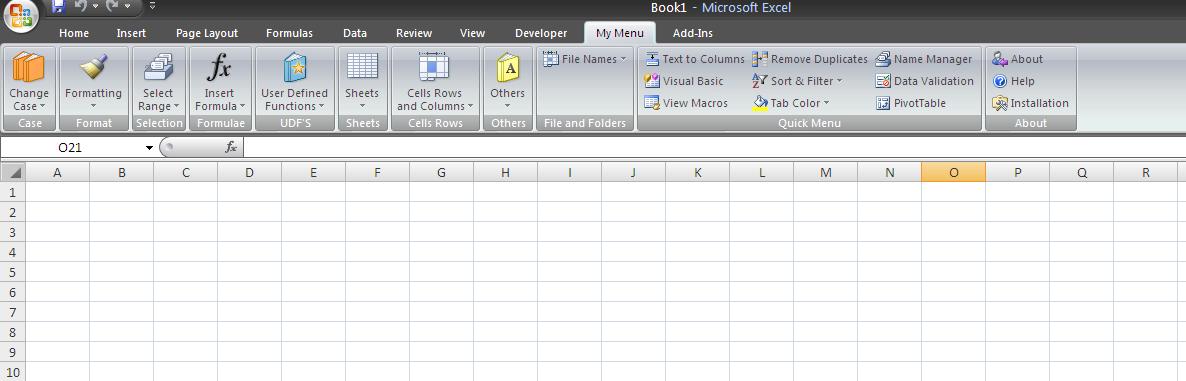The height and width of the screenshot is (381, 1186).
Task: Select the My Menu tab
Action: [x=619, y=33]
